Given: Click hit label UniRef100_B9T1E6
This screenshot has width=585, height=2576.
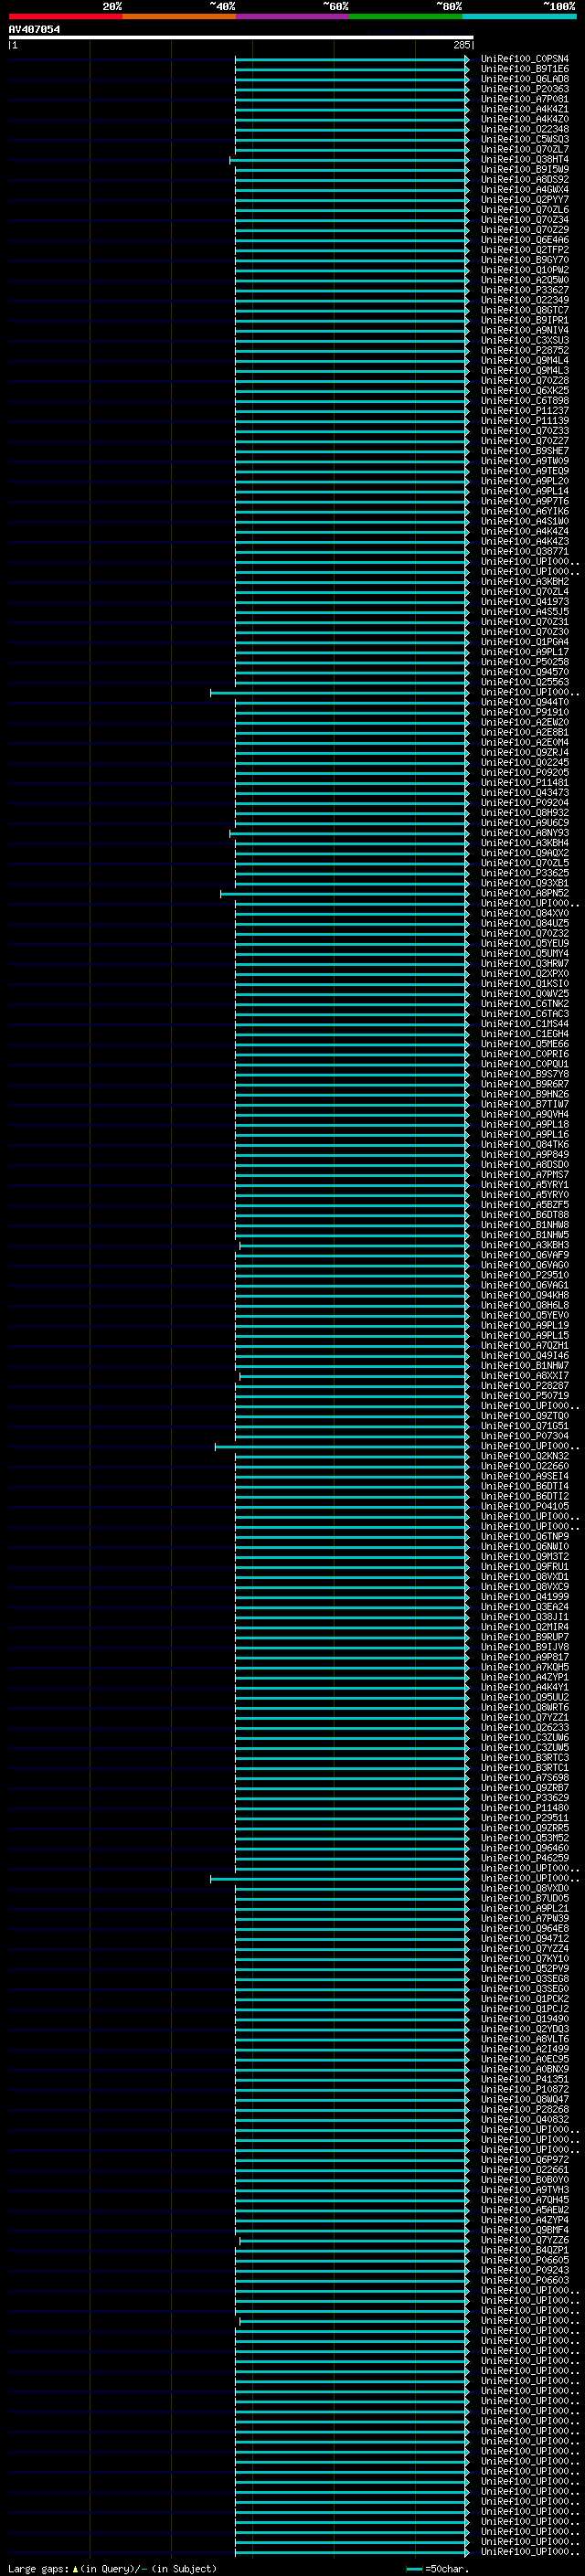Looking at the screenshot, I should tap(525, 69).
